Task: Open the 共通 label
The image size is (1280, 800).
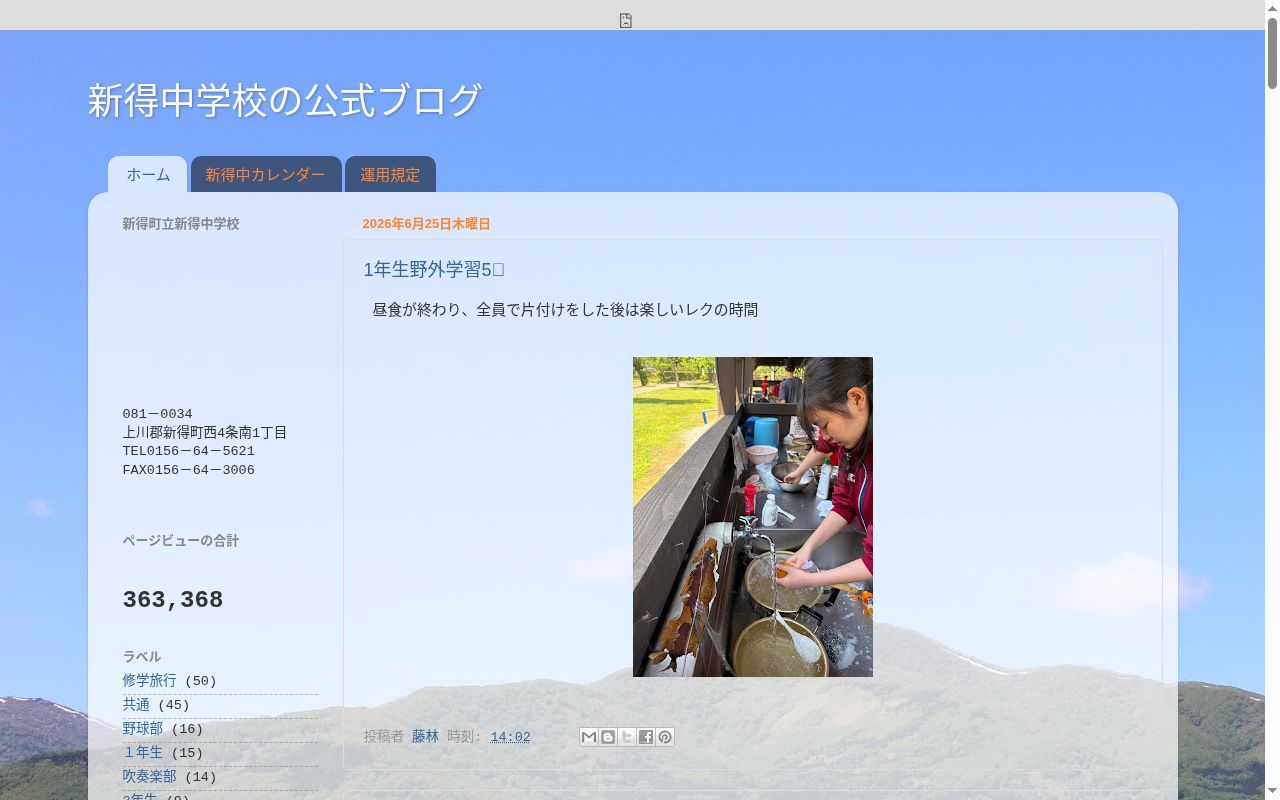Action: [x=136, y=704]
